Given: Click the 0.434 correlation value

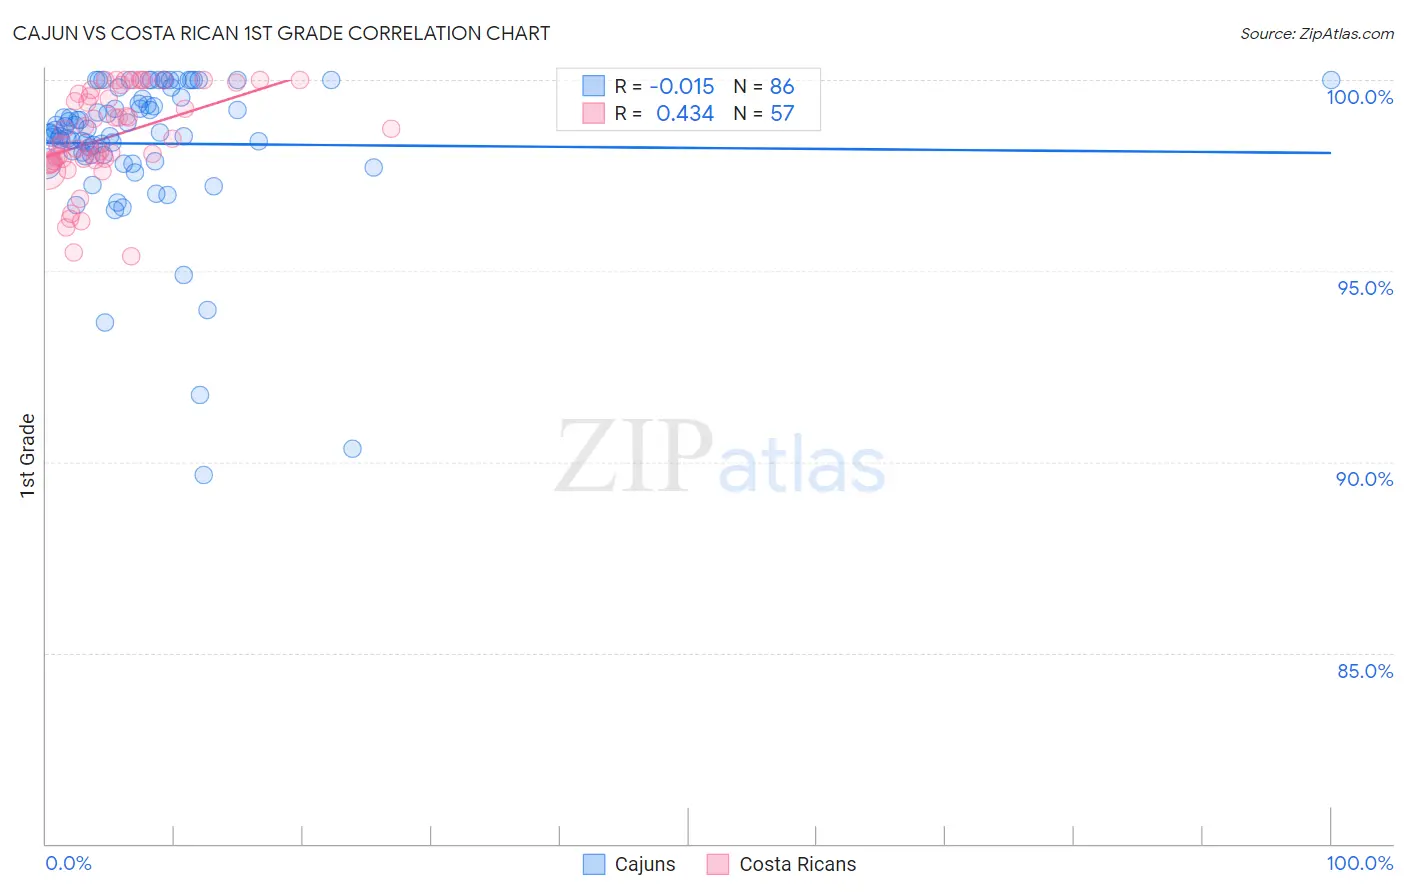Looking at the screenshot, I should (685, 113).
